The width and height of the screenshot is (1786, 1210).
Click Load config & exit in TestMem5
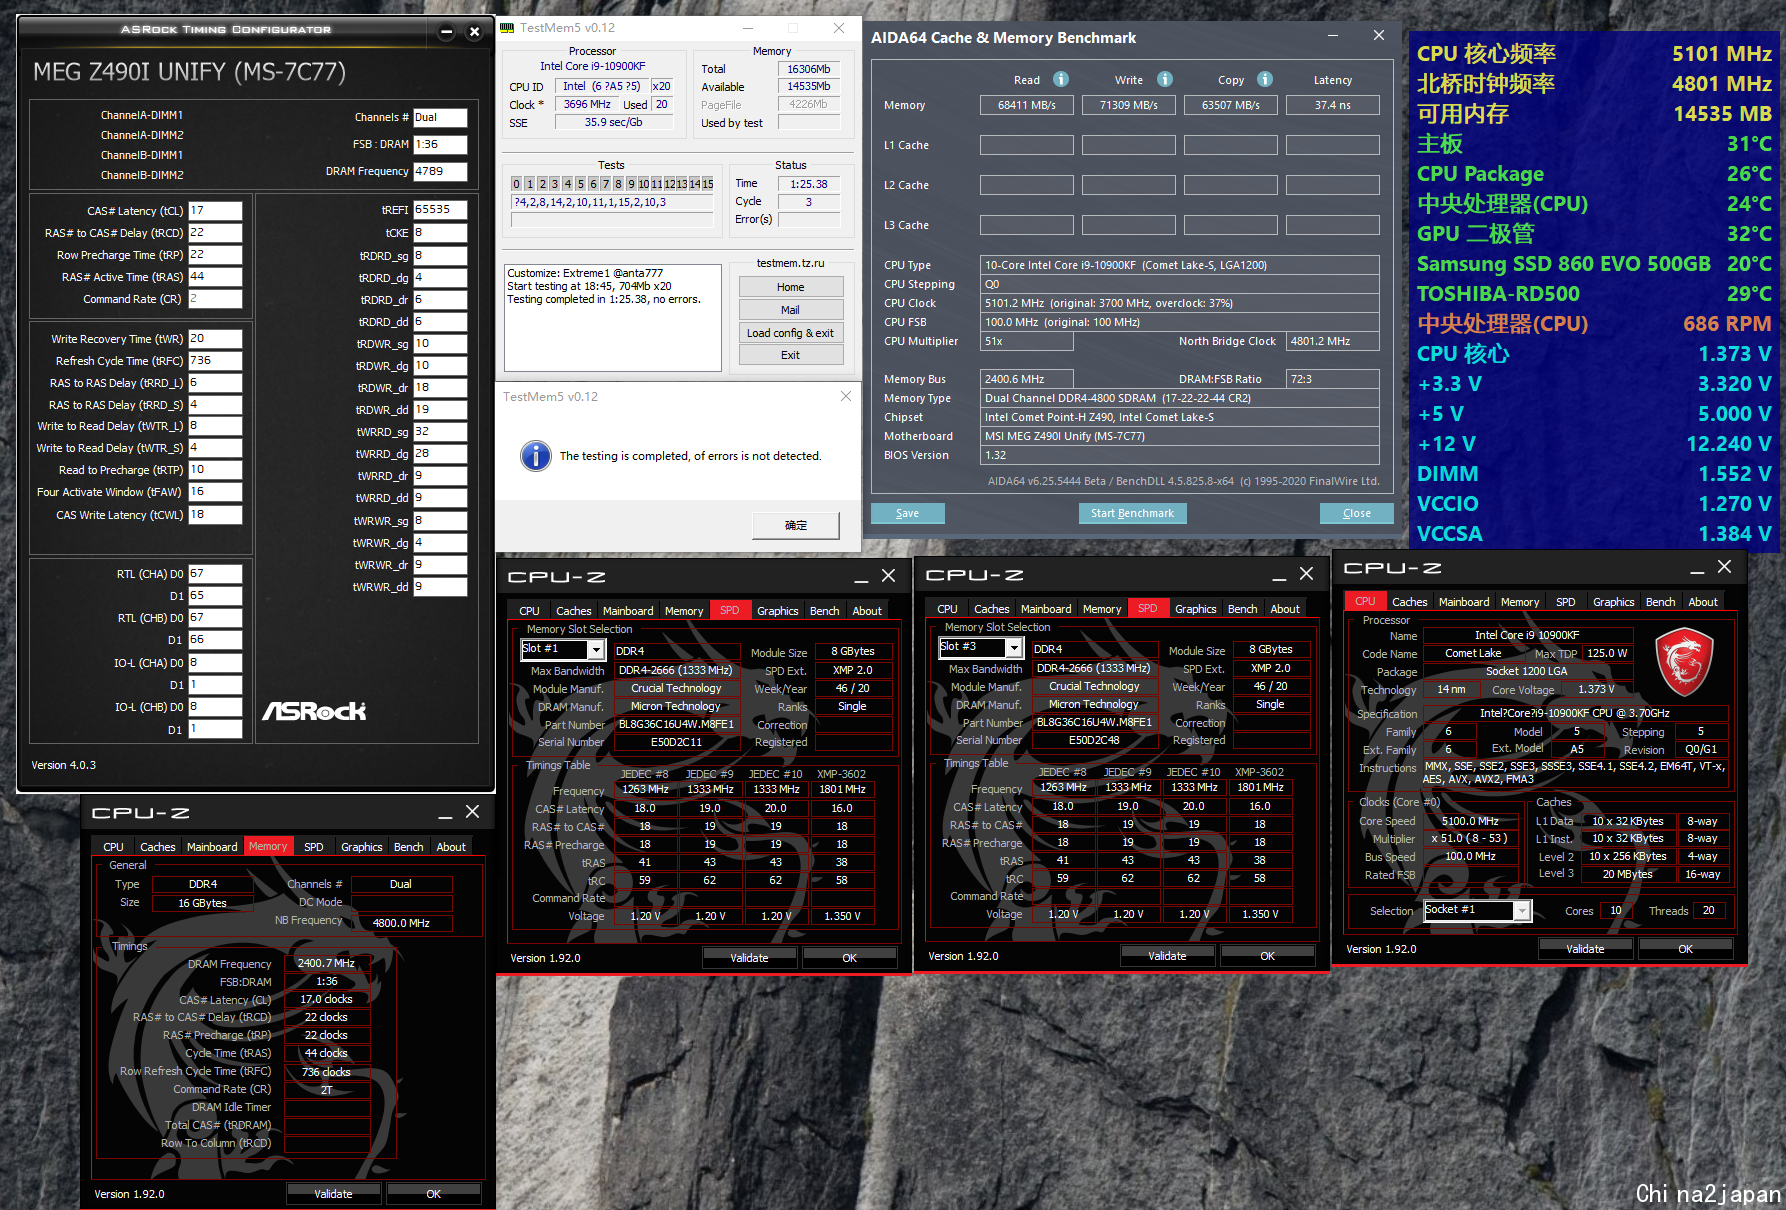tap(791, 333)
